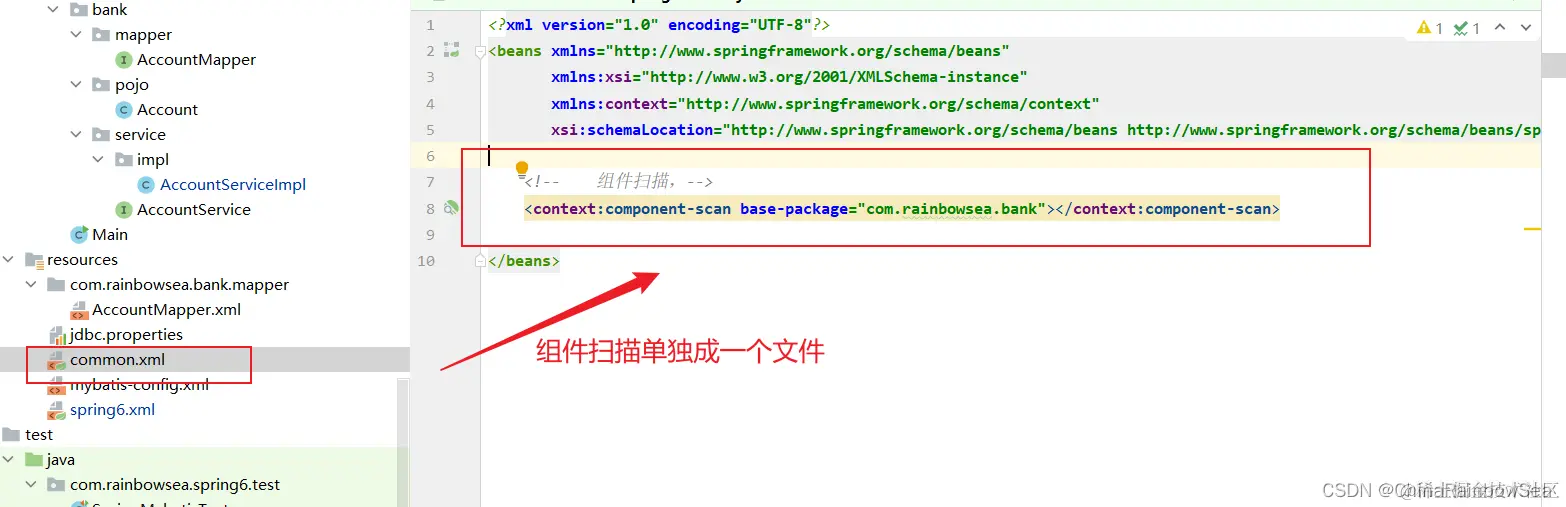The height and width of the screenshot is (507, 1566).
Task: Place cursor on the component-scan tag line
Action: point(902,208)
